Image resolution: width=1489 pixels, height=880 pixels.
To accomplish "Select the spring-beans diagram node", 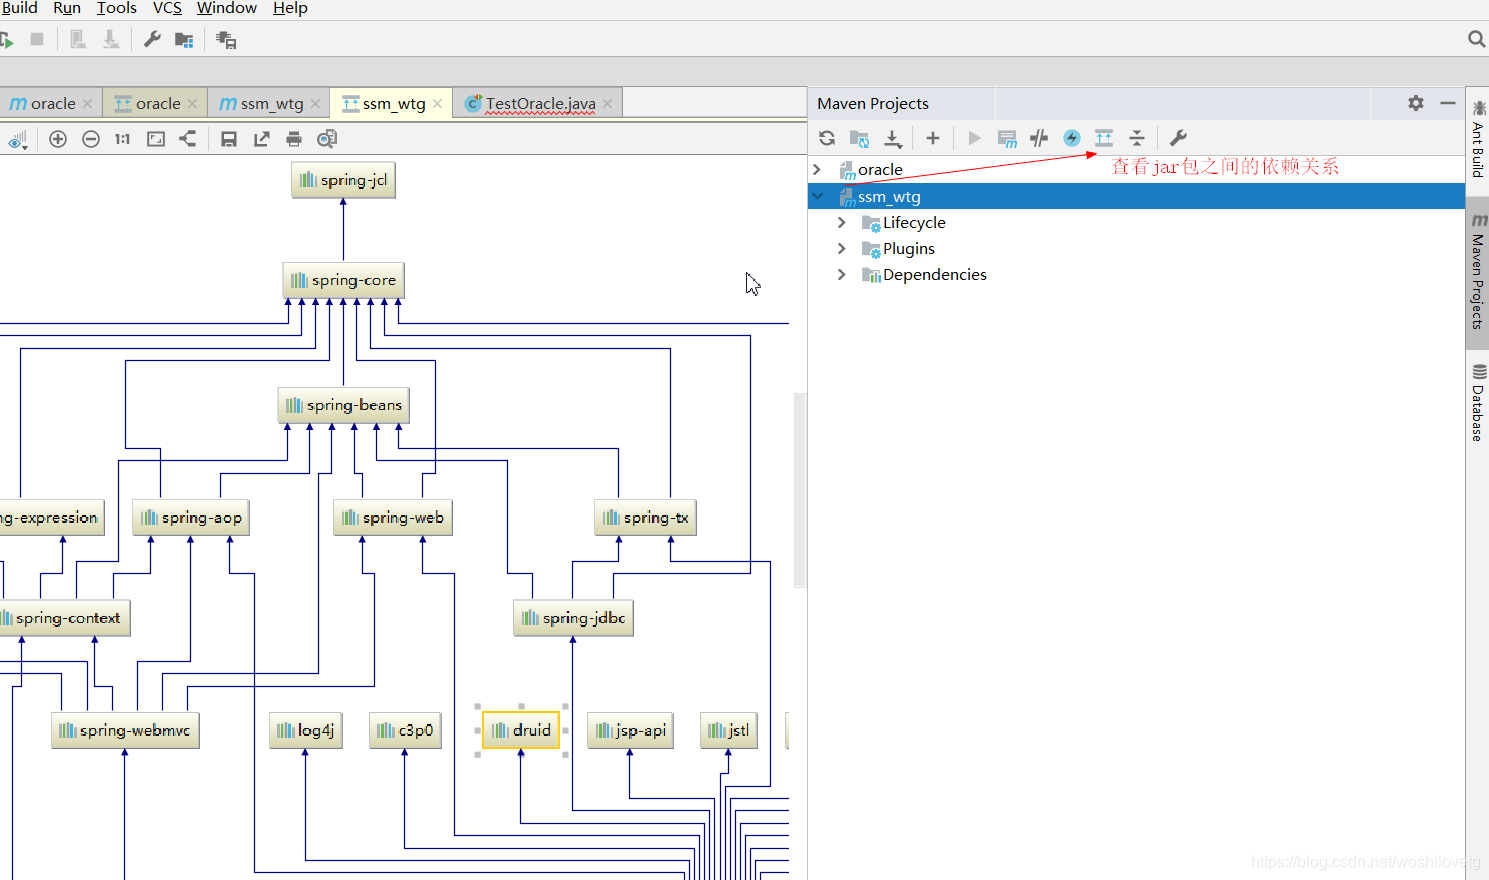I will [343, 405].
